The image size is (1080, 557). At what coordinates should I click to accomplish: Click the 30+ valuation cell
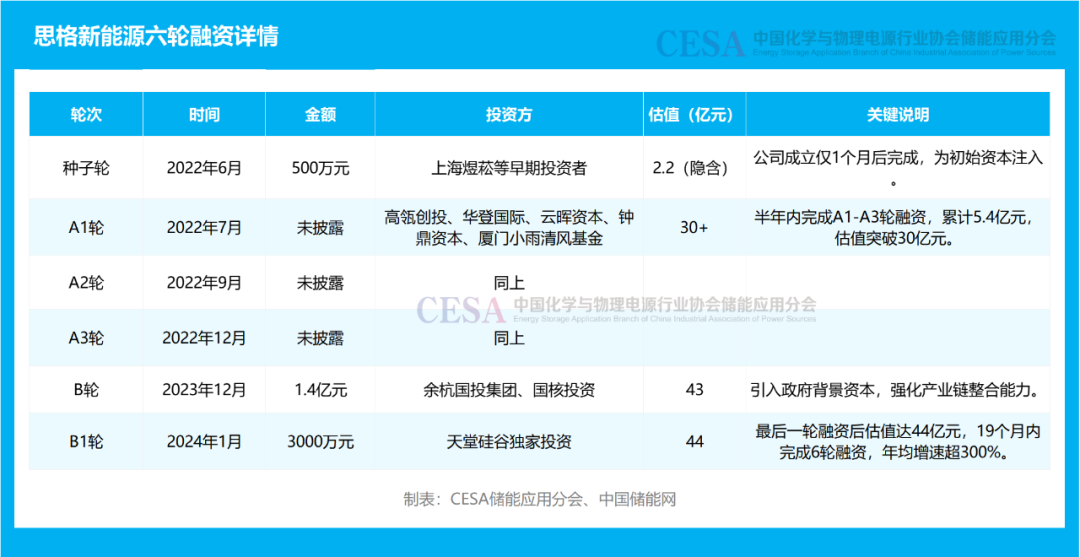(693, 227)
